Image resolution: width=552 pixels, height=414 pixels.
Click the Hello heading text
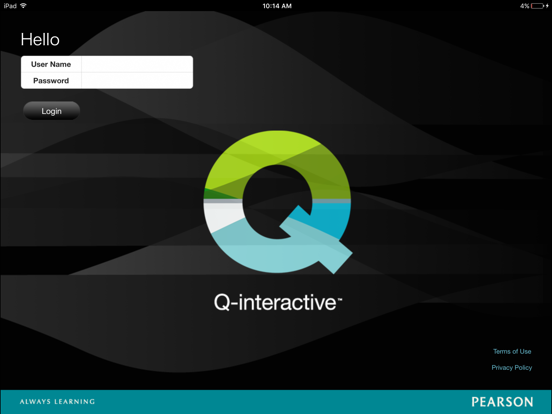coord(40,39)
